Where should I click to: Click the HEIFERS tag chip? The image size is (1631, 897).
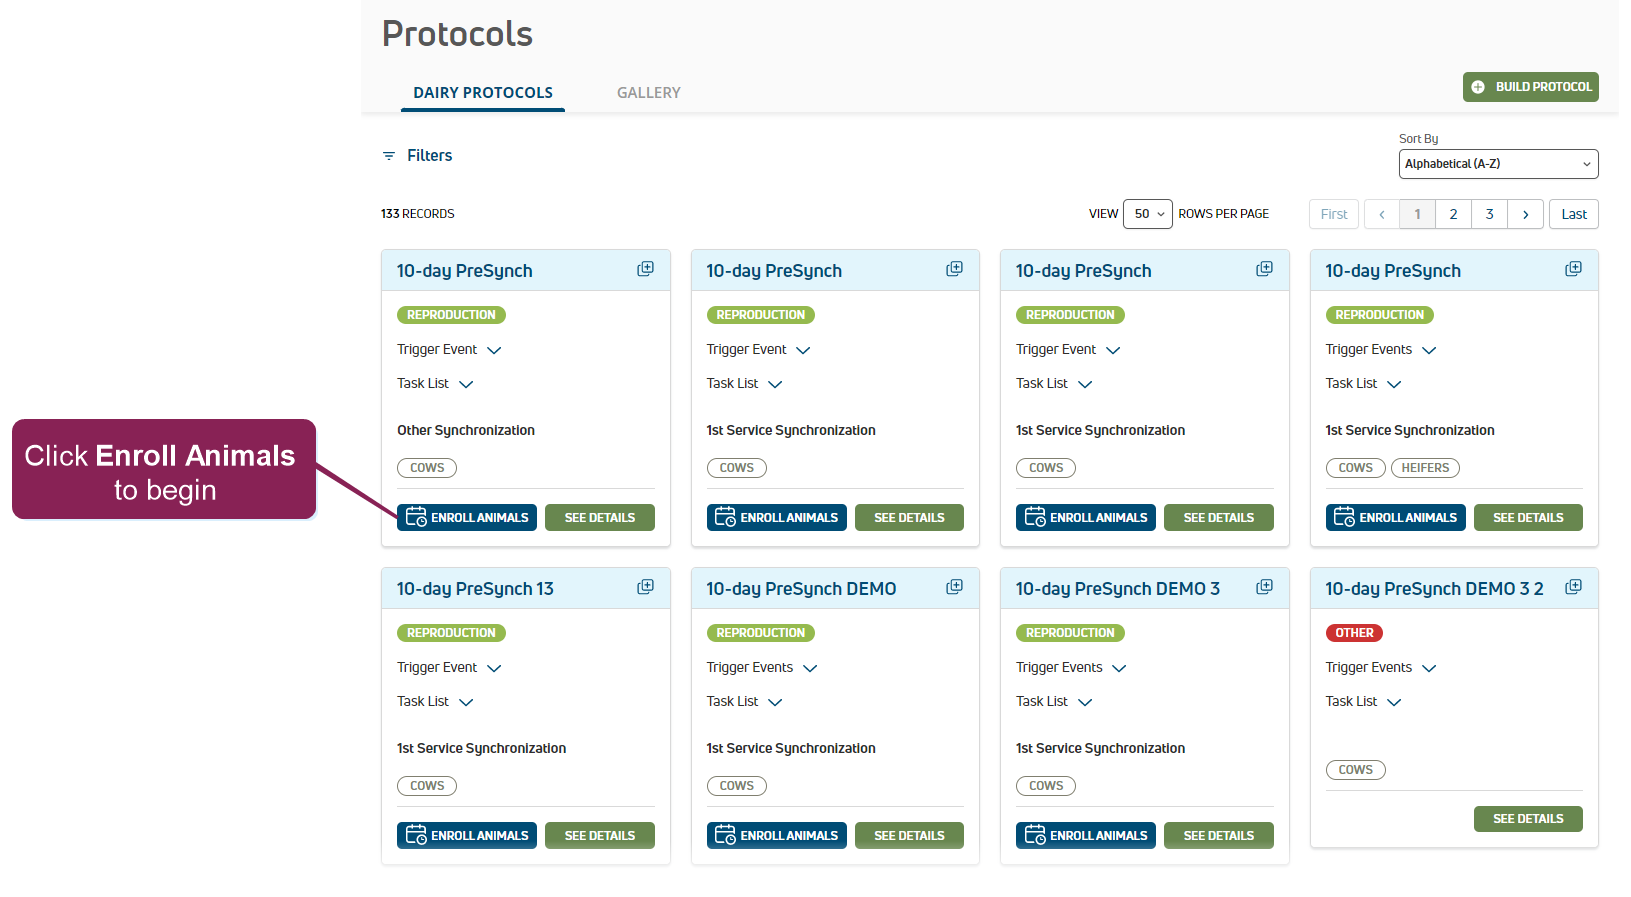coord(1425,468)
